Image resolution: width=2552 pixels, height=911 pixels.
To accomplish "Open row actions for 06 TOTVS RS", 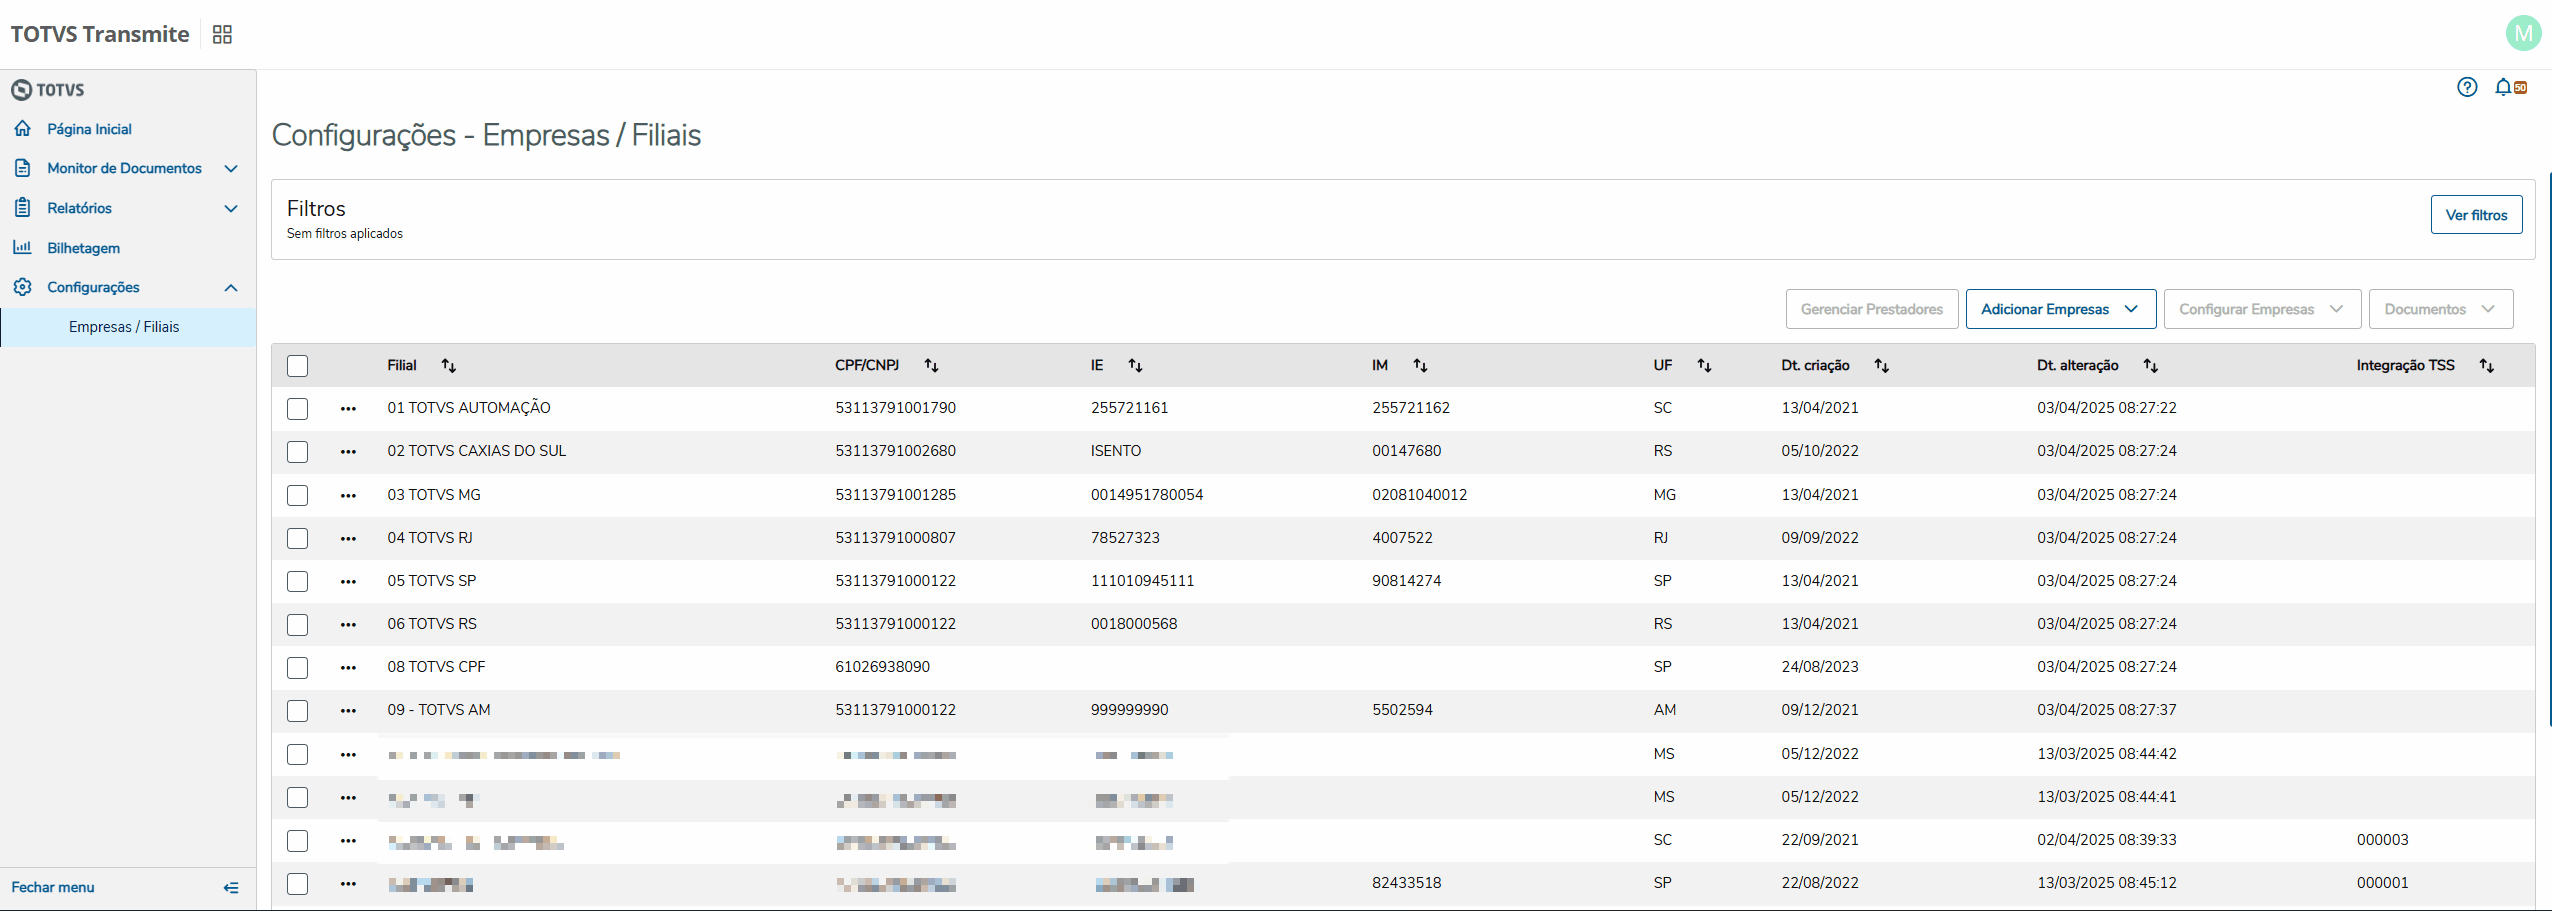I will [348, 624].
